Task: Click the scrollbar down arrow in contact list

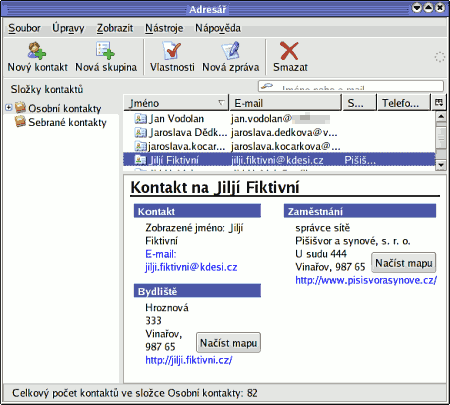Action: 441,165
